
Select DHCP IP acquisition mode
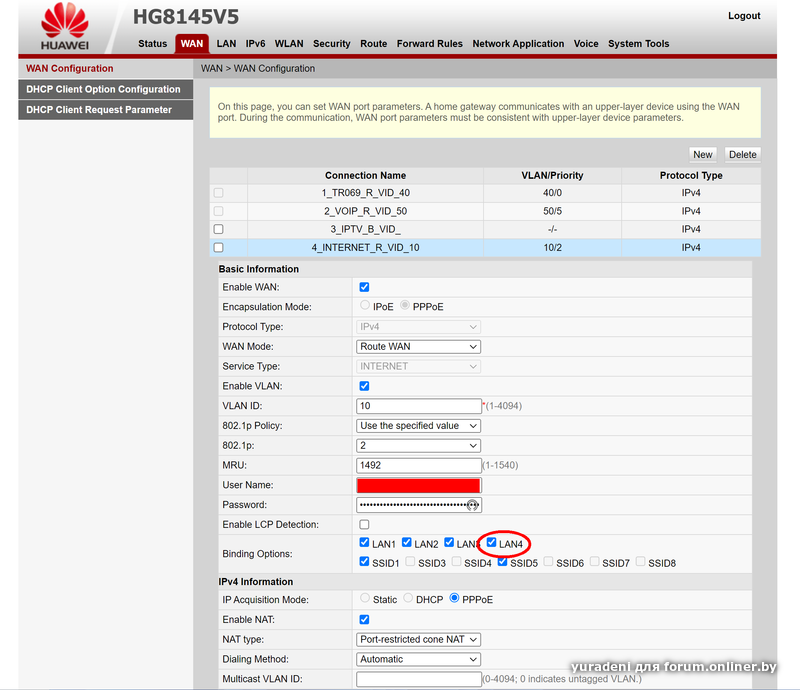[408, 599]
